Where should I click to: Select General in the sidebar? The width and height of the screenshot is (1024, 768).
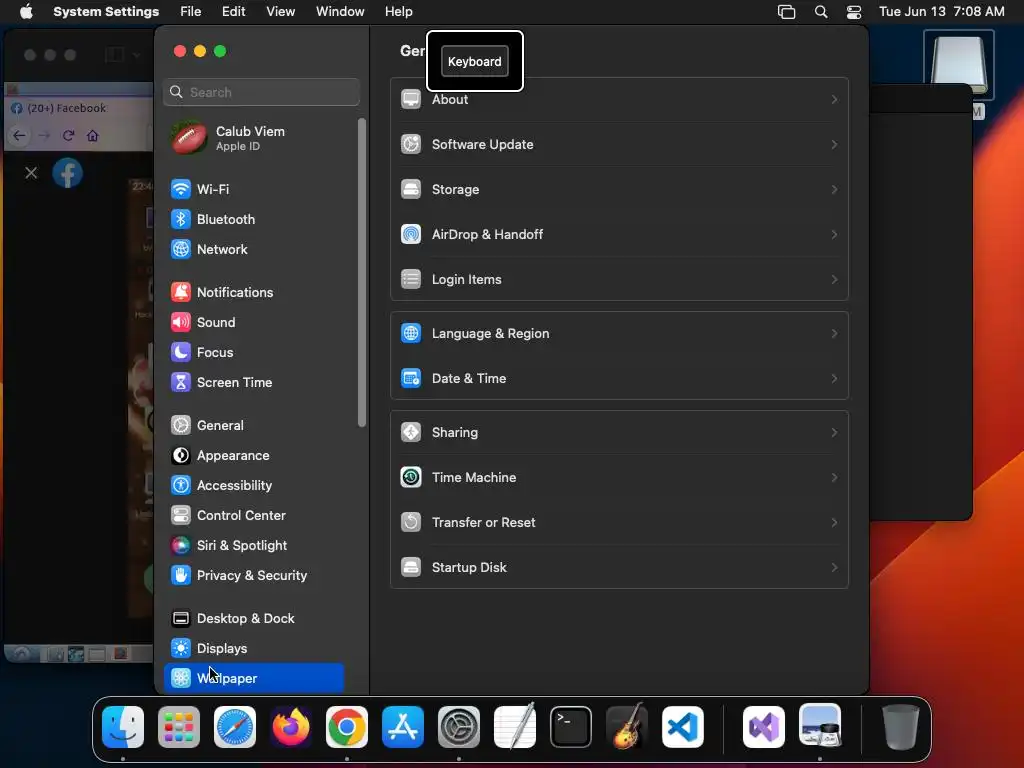tap(253, 426)
